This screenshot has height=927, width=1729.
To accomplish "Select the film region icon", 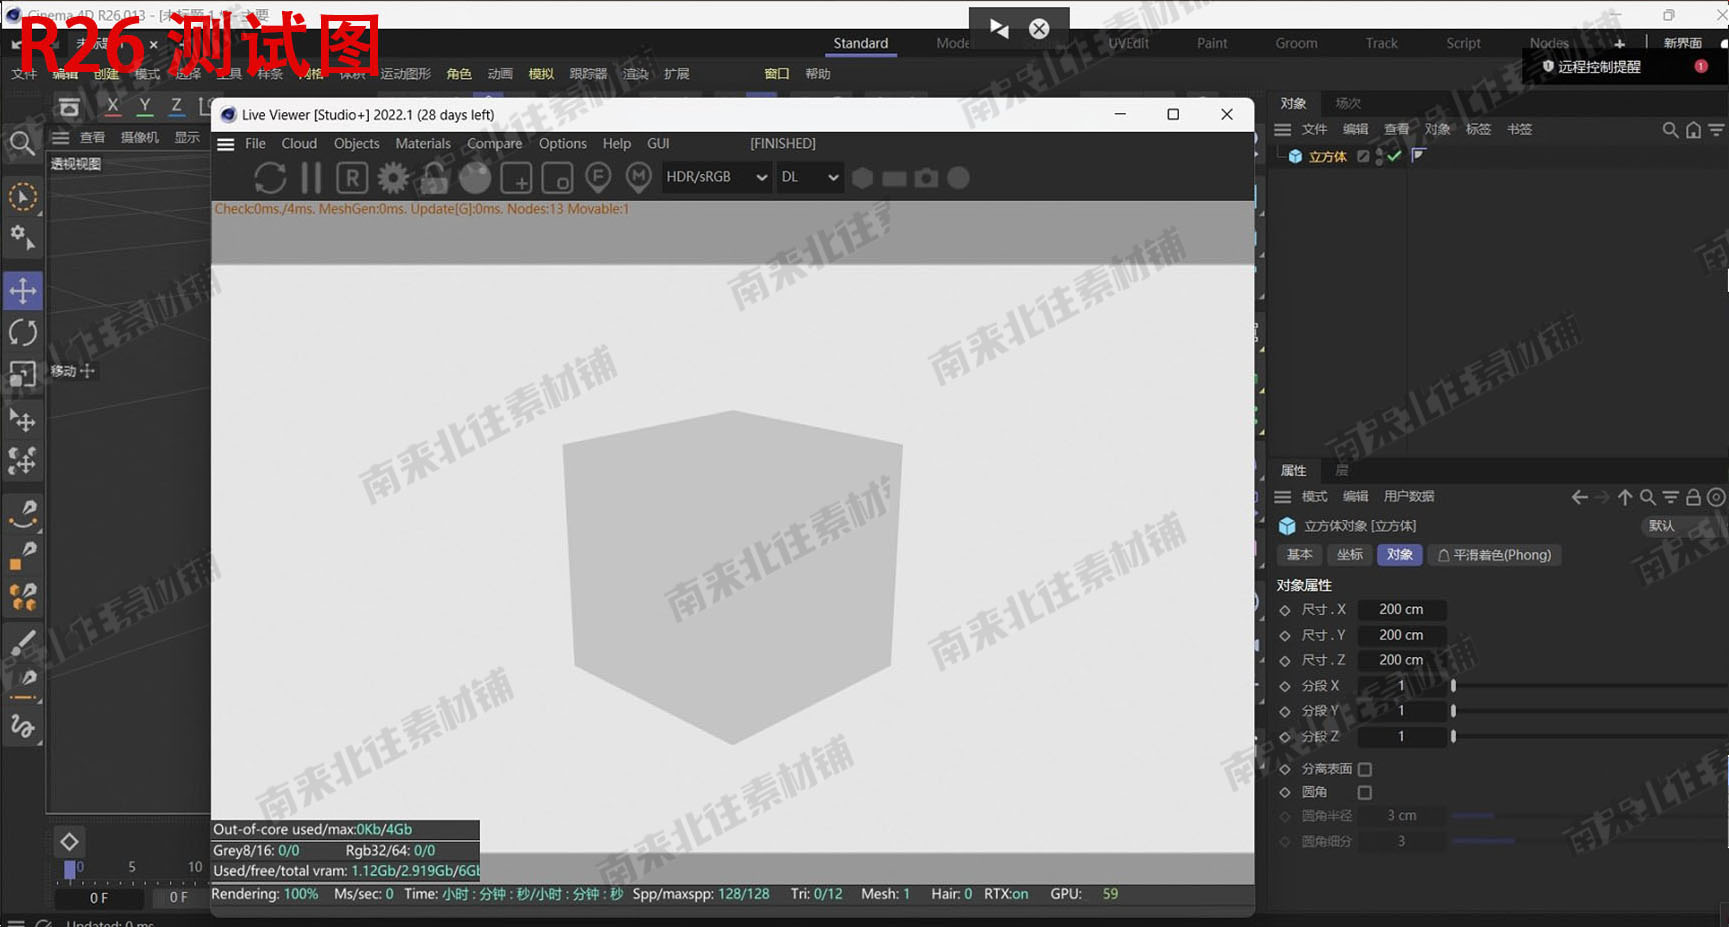I will click(557, 178).
